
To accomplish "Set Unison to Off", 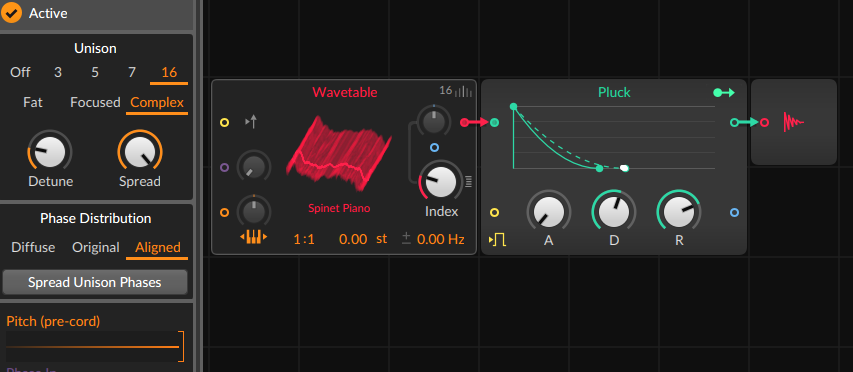I will tap(20, 72).
